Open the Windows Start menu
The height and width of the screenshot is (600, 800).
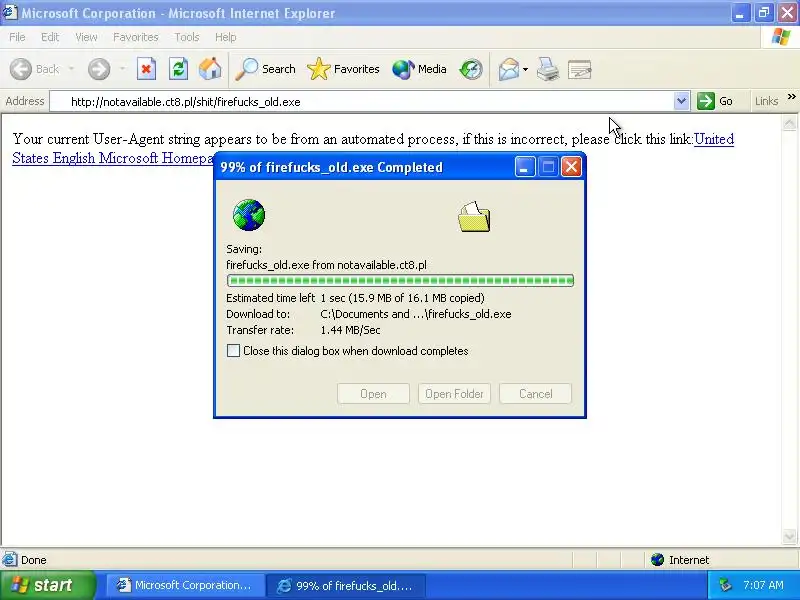coord(47,585)
